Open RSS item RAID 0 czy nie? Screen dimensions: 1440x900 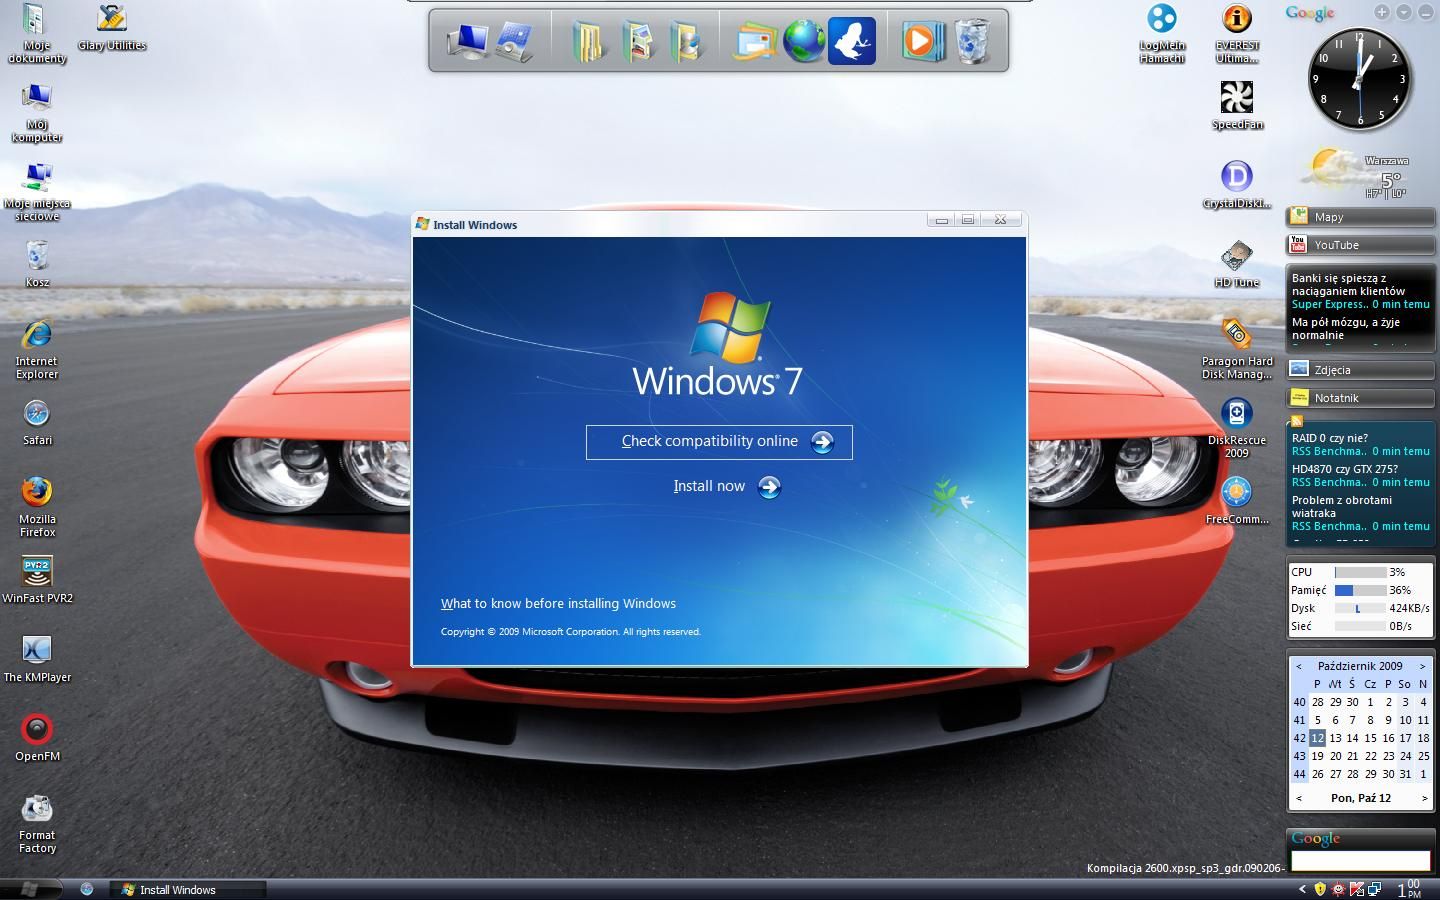pyautogui.click(x=1329, y=438)
